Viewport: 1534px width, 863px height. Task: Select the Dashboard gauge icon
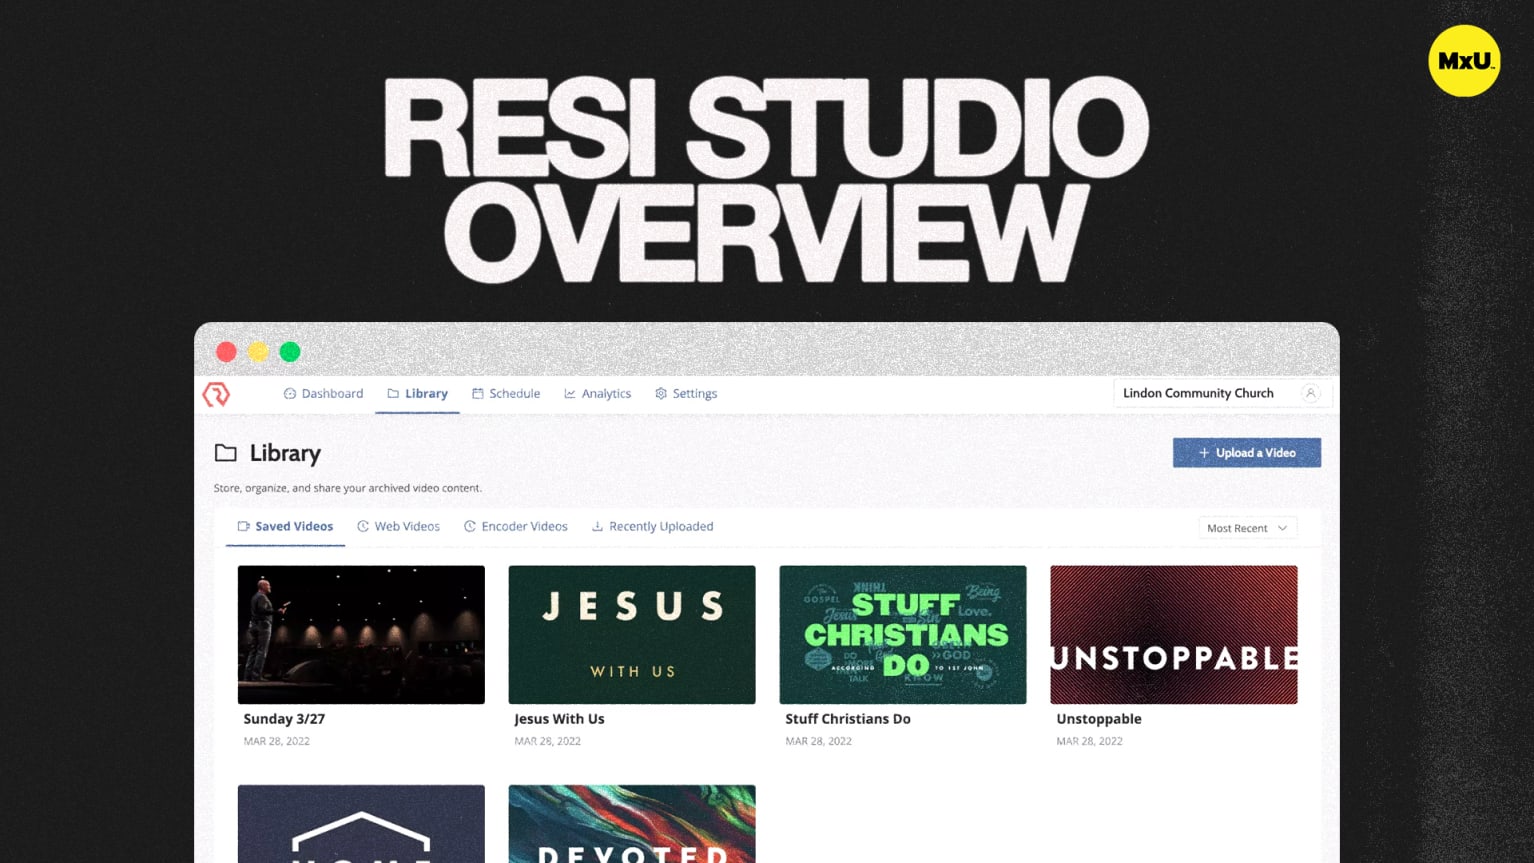tap(288, 393)
